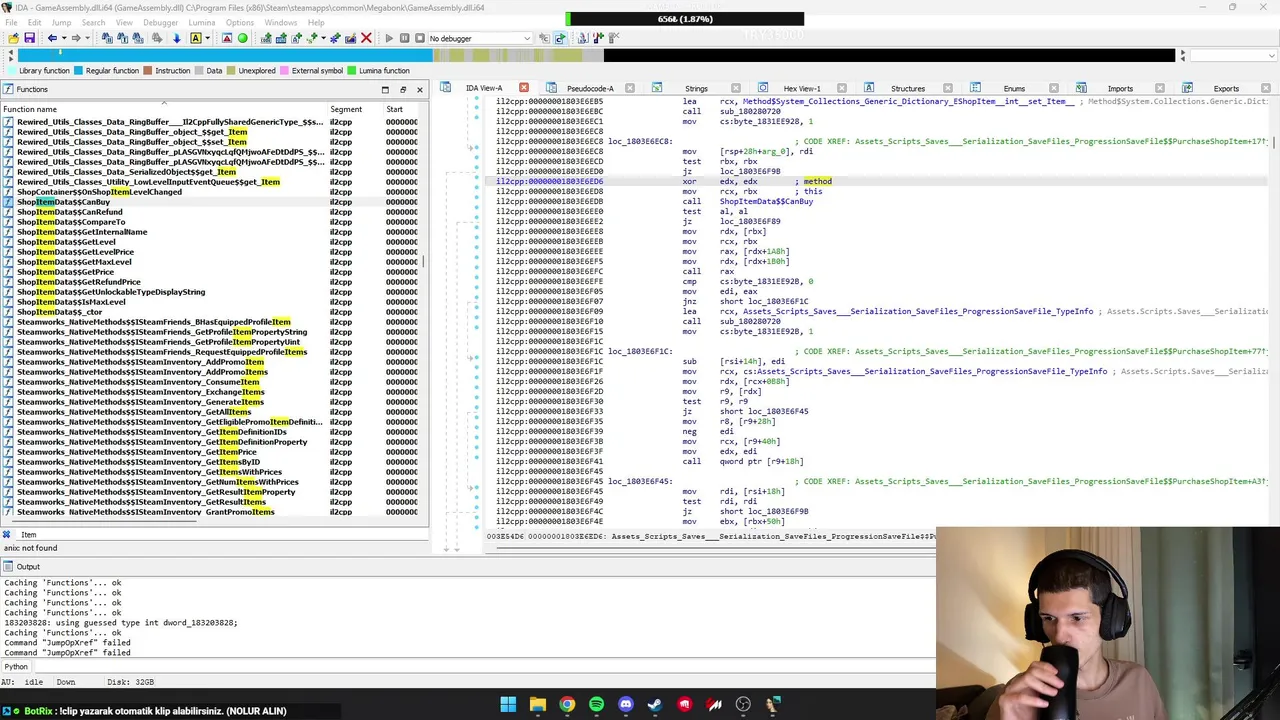Click the red X cancel toolbar icon
1280x720 pixels.
pyautogui.click(x=366, y=38)
